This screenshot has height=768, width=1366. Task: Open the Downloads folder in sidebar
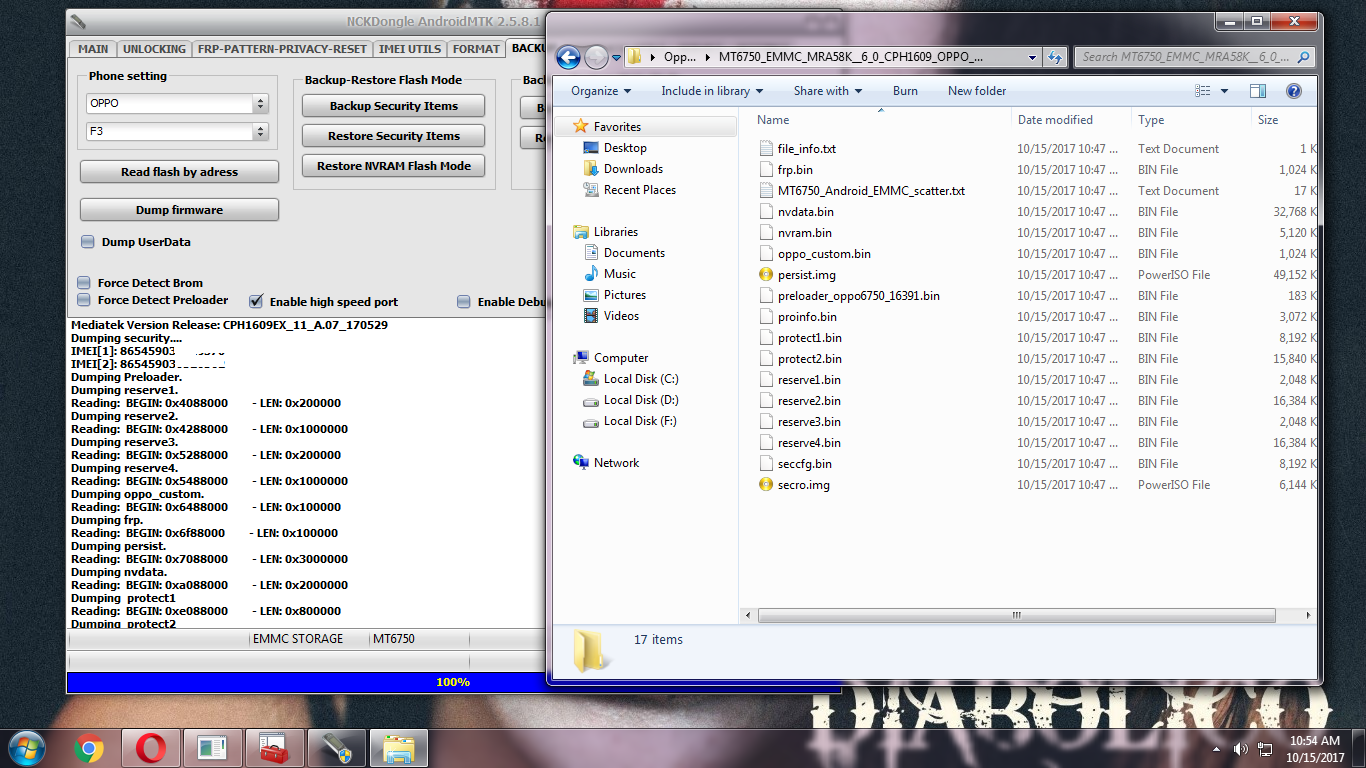[x=633, y=169]
